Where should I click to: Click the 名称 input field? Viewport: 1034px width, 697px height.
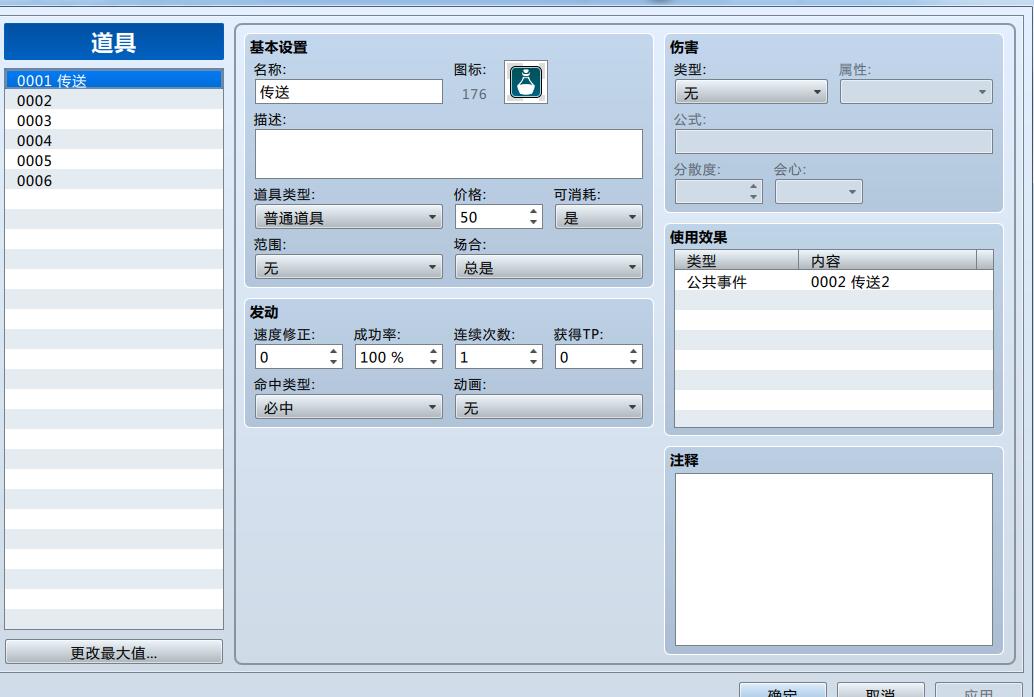coord(348,92)
